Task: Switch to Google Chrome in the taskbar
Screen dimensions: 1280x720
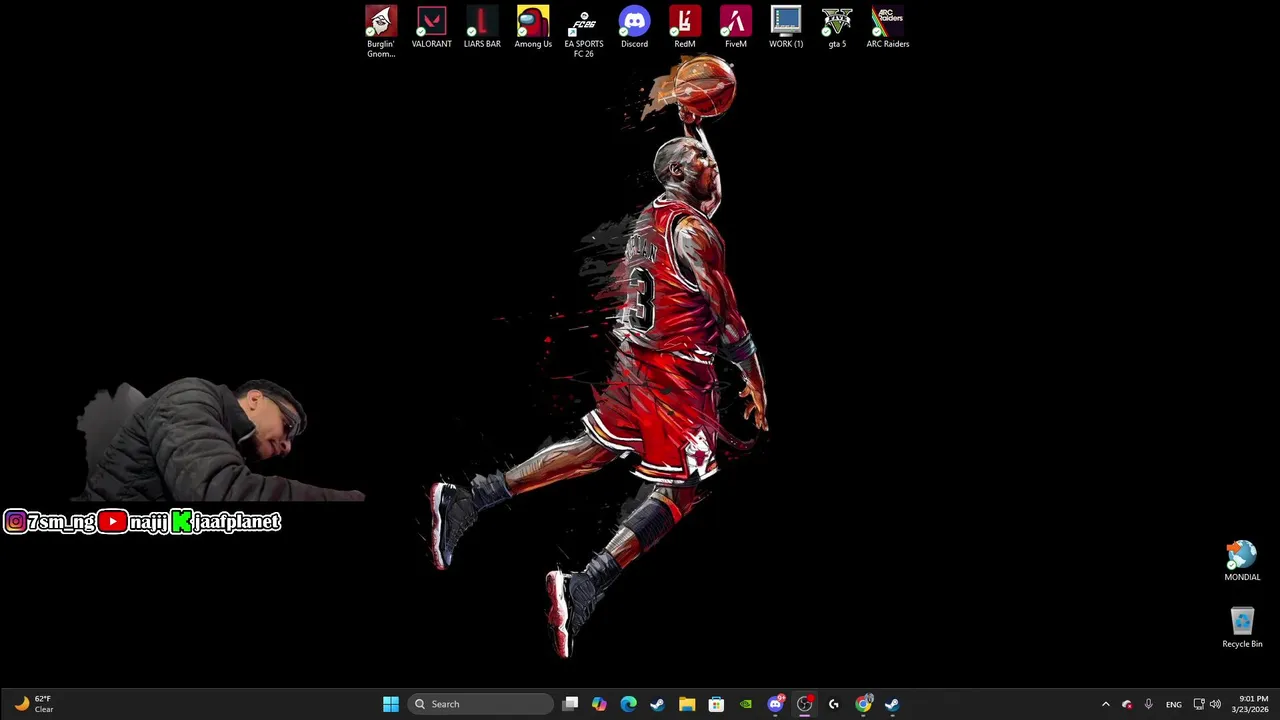Action: click(863, 704)
